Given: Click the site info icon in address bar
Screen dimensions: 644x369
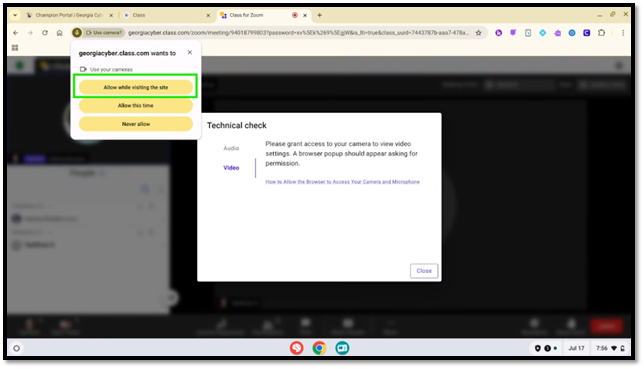Looking at the screenshot, I should [77, 33].
